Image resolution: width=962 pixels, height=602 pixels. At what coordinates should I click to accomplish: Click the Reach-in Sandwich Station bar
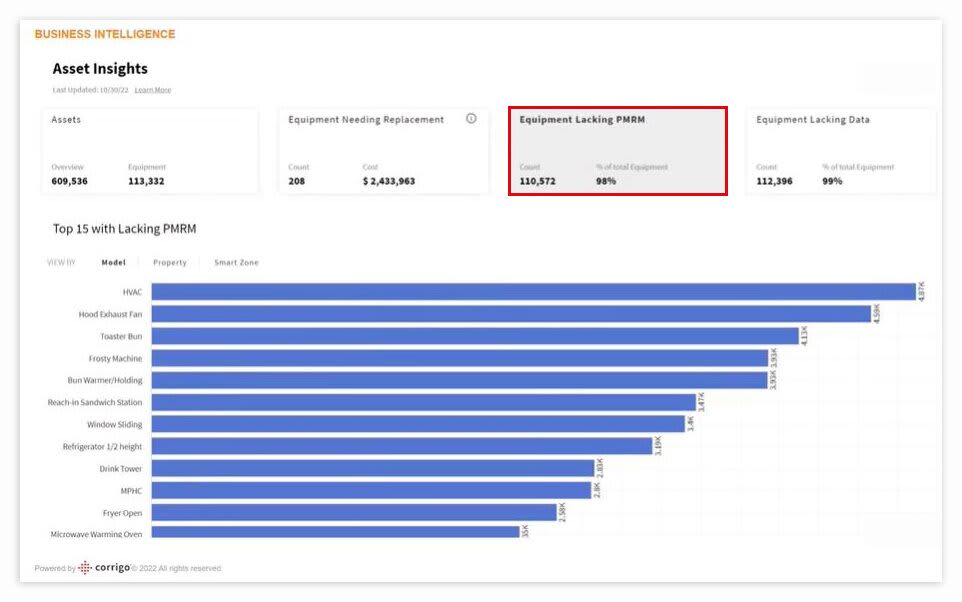click(424, 403)
